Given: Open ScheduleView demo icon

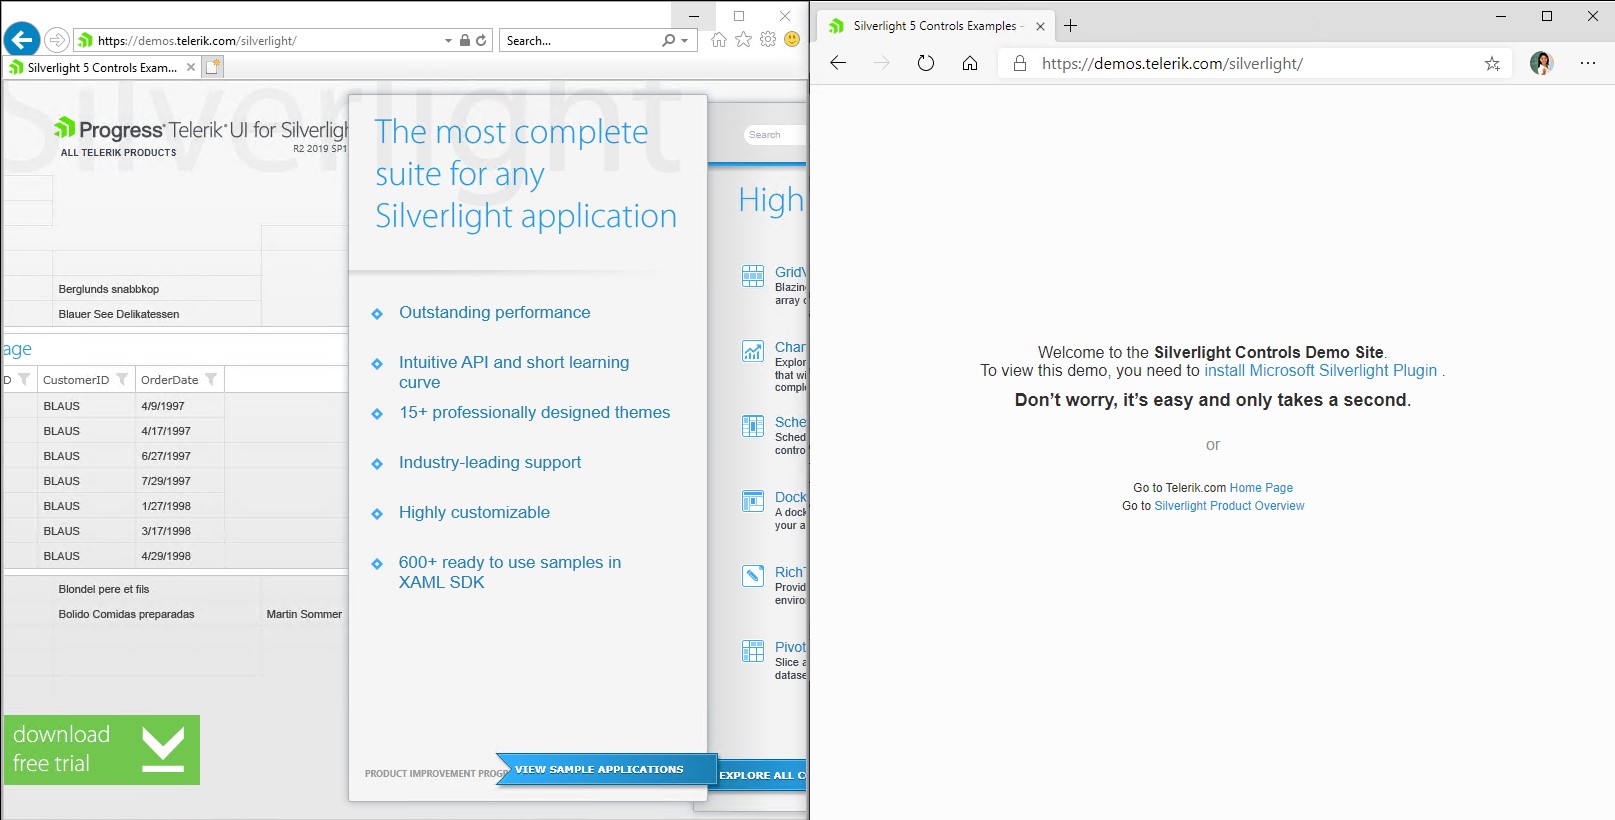Looking at the screenshot, I should click(x=753, y=426).
